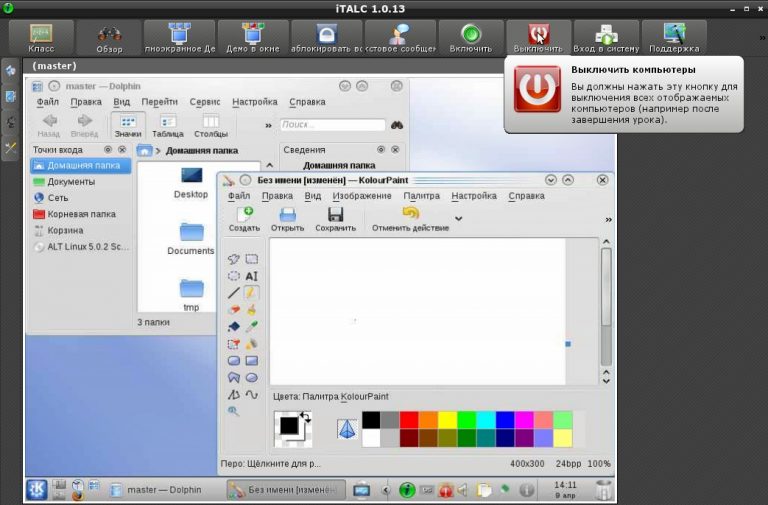The image size is (768, 505).
Task: Select the Eraser tool
Action: [x=234, y=310]
